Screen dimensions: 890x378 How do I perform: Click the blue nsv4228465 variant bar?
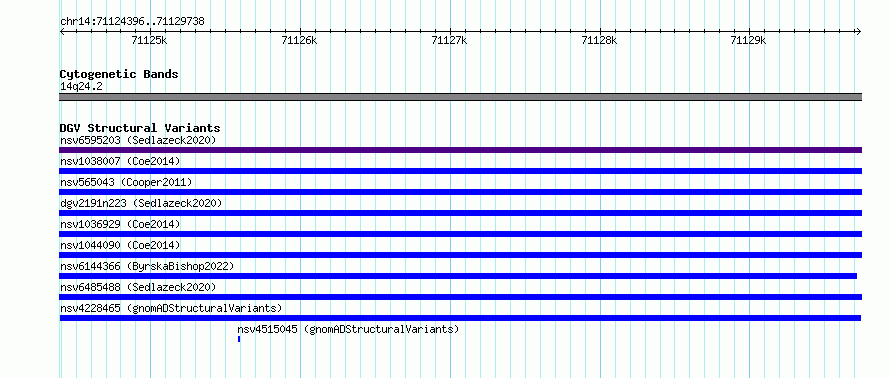pos(460,318)
